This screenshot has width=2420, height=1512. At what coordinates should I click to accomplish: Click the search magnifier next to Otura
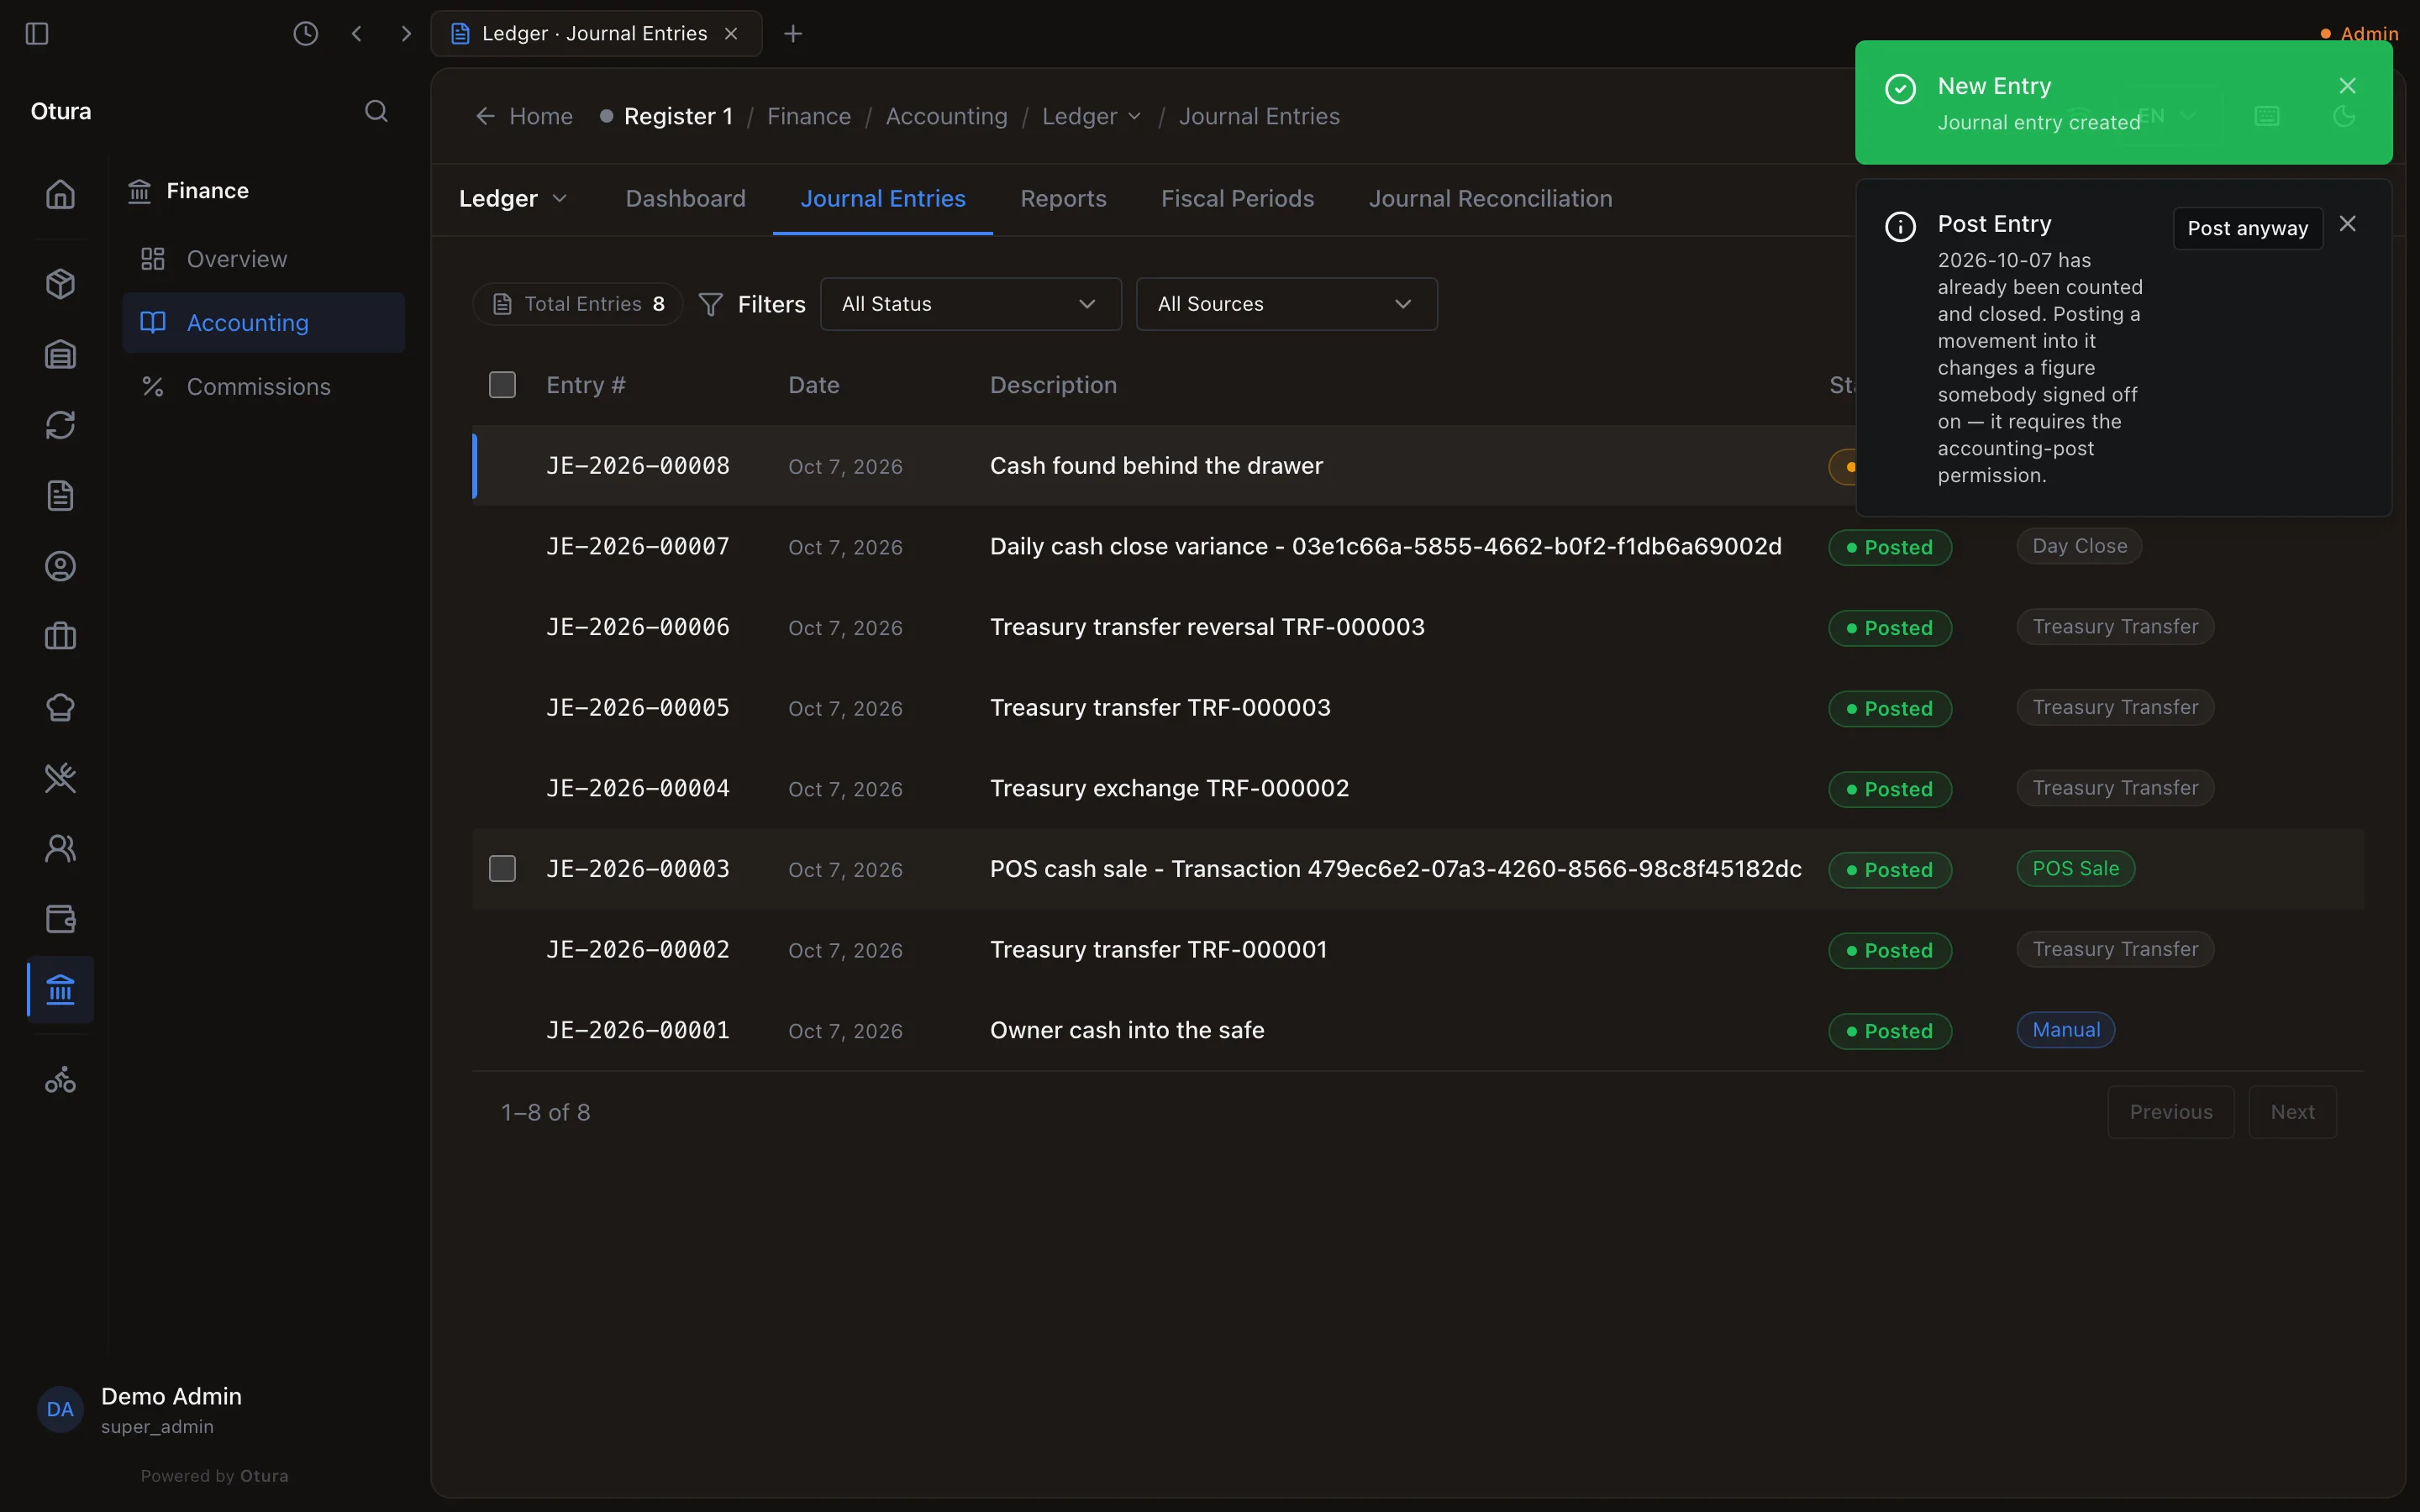click(376, 111)
